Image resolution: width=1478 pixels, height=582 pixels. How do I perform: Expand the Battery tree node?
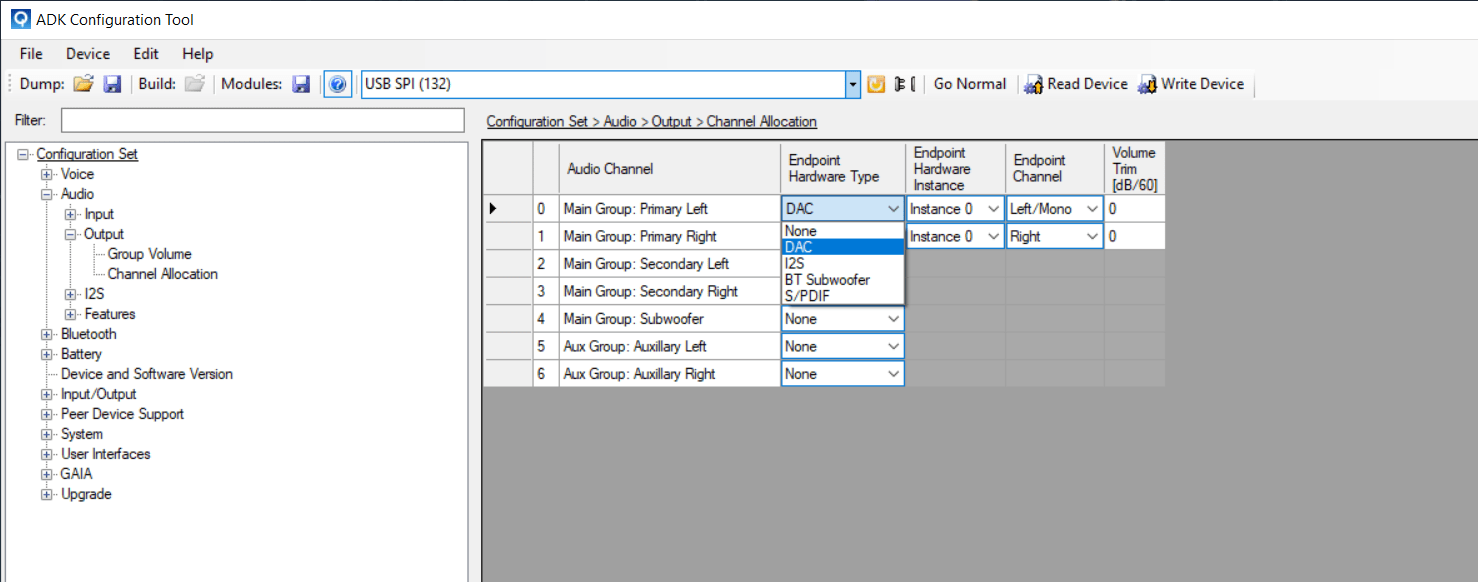click(46, 354)
